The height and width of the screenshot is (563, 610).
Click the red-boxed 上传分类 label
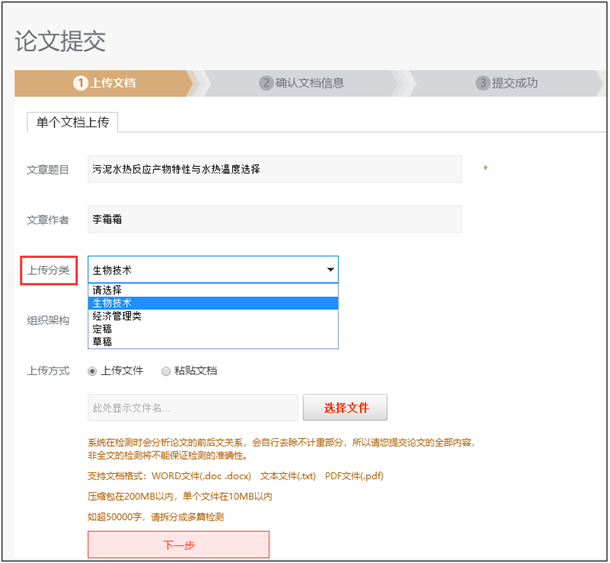tap(49, 270)
